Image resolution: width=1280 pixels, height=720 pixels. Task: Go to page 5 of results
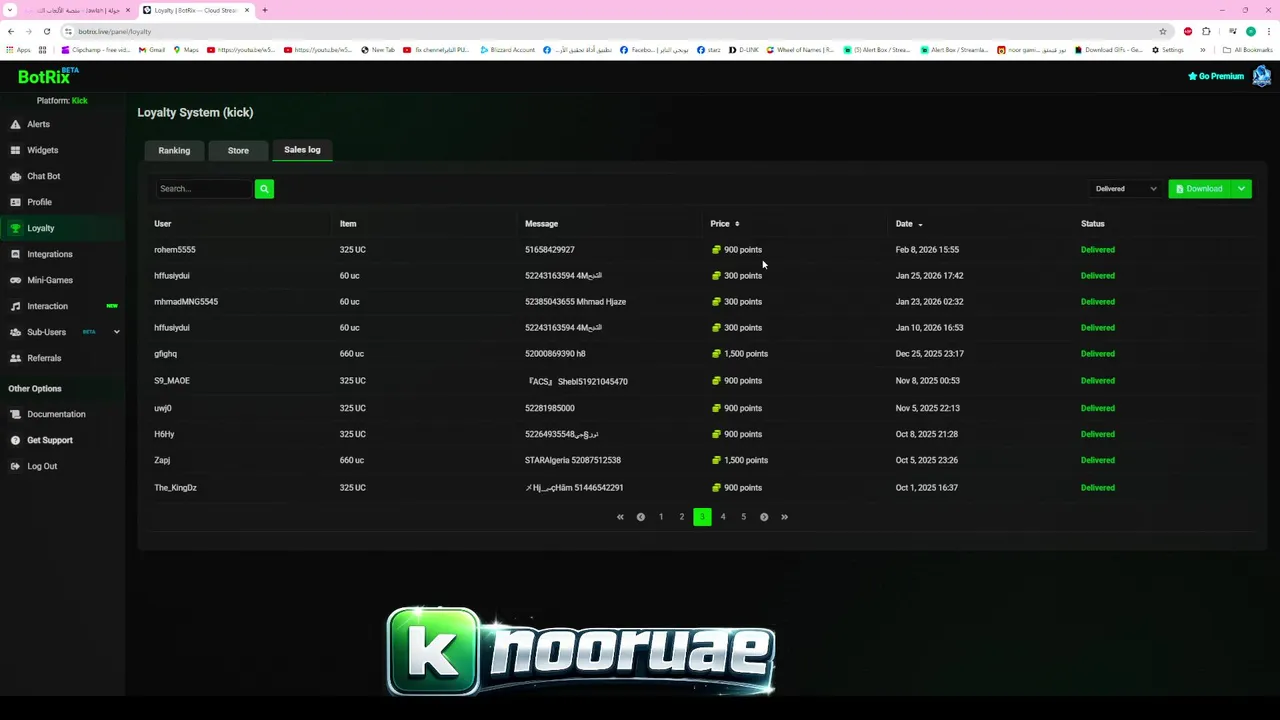point(743,517)
